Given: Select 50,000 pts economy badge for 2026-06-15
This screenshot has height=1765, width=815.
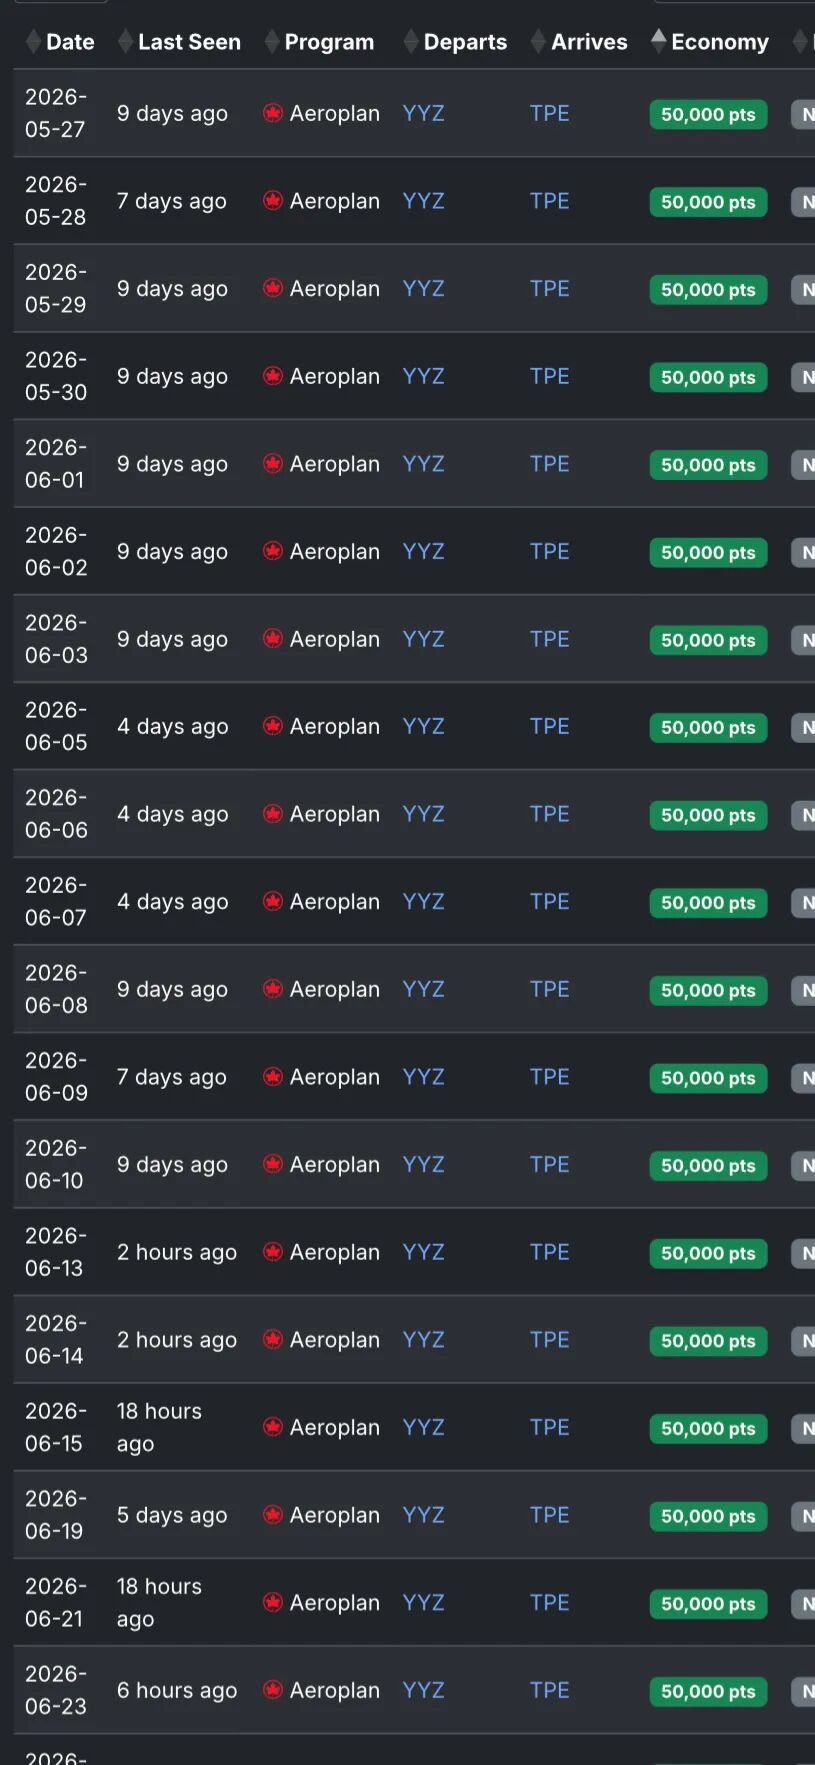Looking at the screenshot, I should 708,1429.
